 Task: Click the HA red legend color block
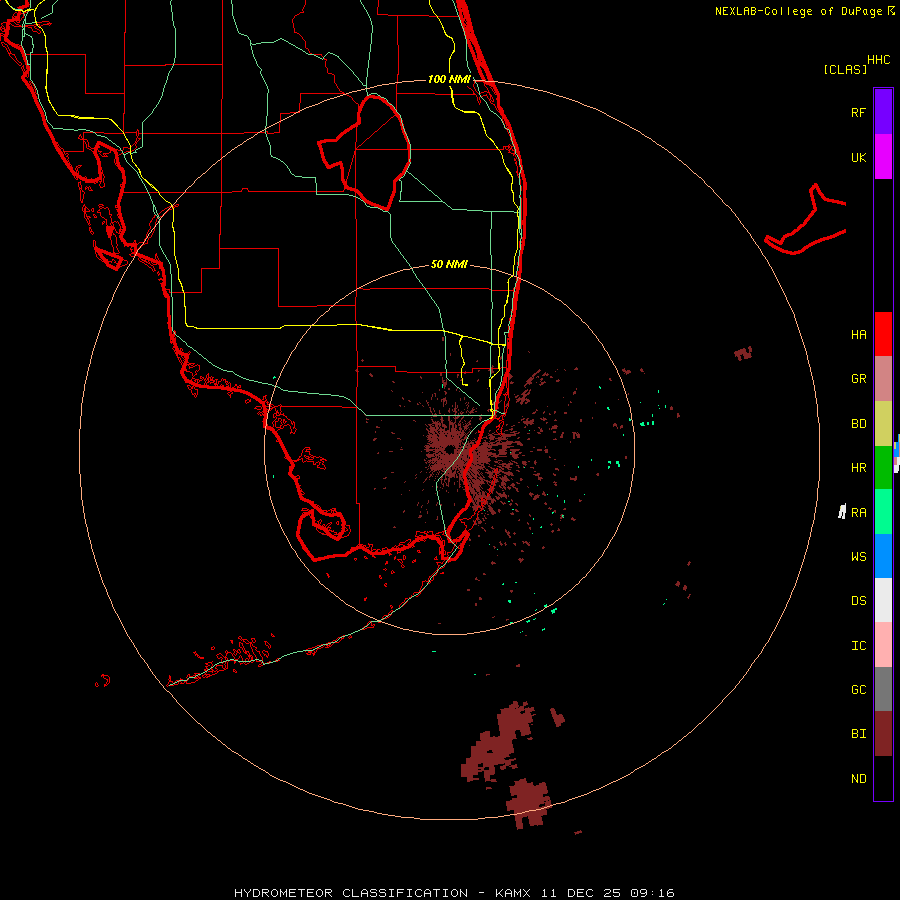pos(883,334)
